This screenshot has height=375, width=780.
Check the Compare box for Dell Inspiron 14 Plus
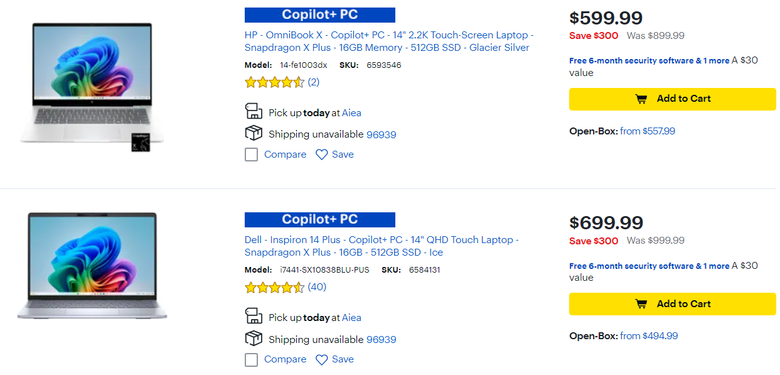251,360
